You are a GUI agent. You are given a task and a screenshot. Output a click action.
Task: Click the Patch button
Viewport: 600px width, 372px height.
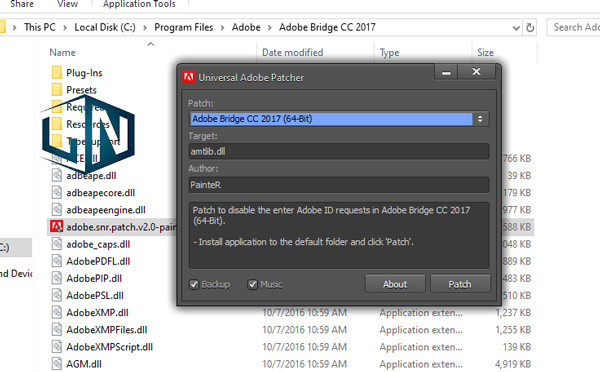[x=460, y=284]
